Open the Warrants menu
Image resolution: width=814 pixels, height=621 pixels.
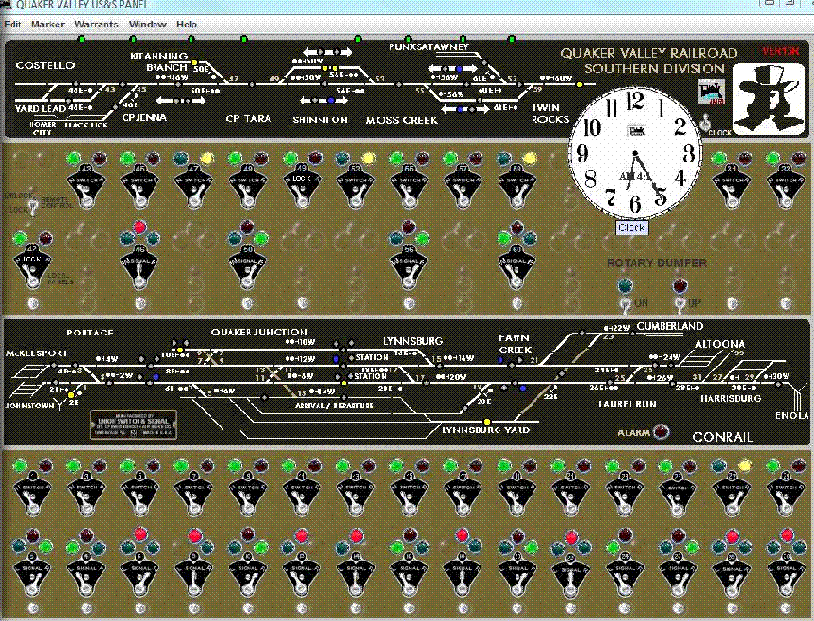(96, 24)
